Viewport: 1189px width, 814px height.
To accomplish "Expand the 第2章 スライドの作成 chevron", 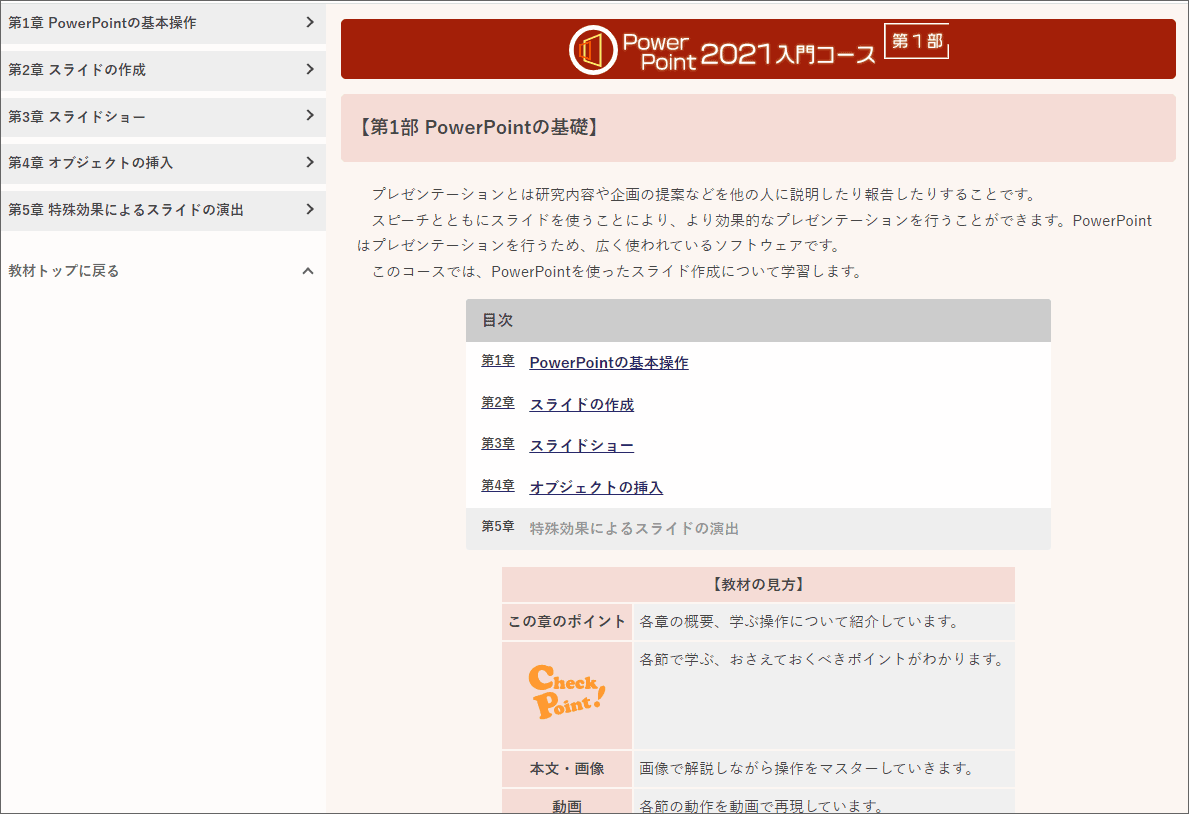I will (x=309, y=69).
